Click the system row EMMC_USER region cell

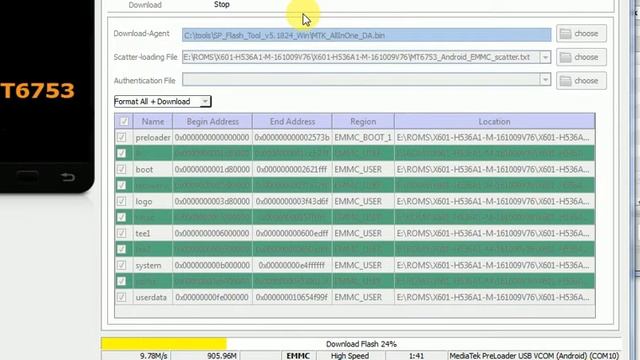[363, 265]
